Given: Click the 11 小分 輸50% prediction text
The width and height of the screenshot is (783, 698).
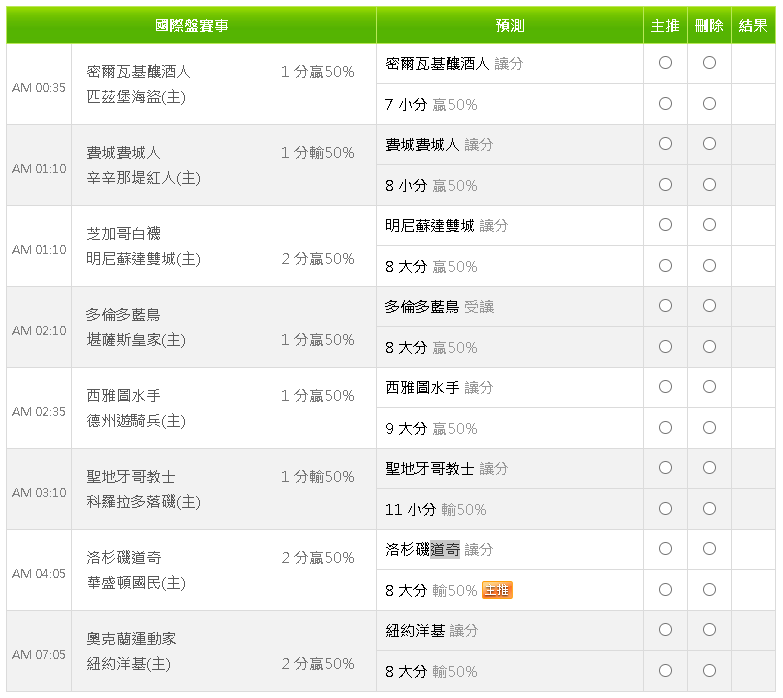Looking at the screenshot, I should tap(435, 510).
